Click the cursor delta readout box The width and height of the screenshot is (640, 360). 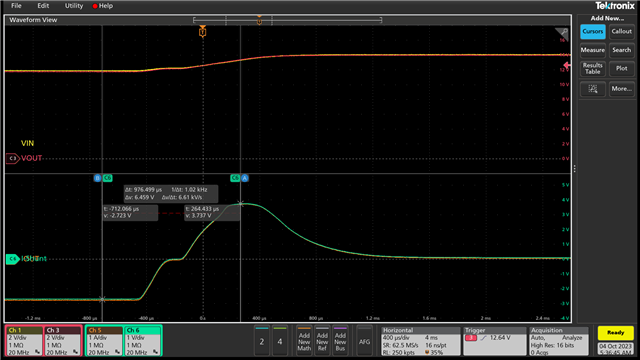[171, 193]
